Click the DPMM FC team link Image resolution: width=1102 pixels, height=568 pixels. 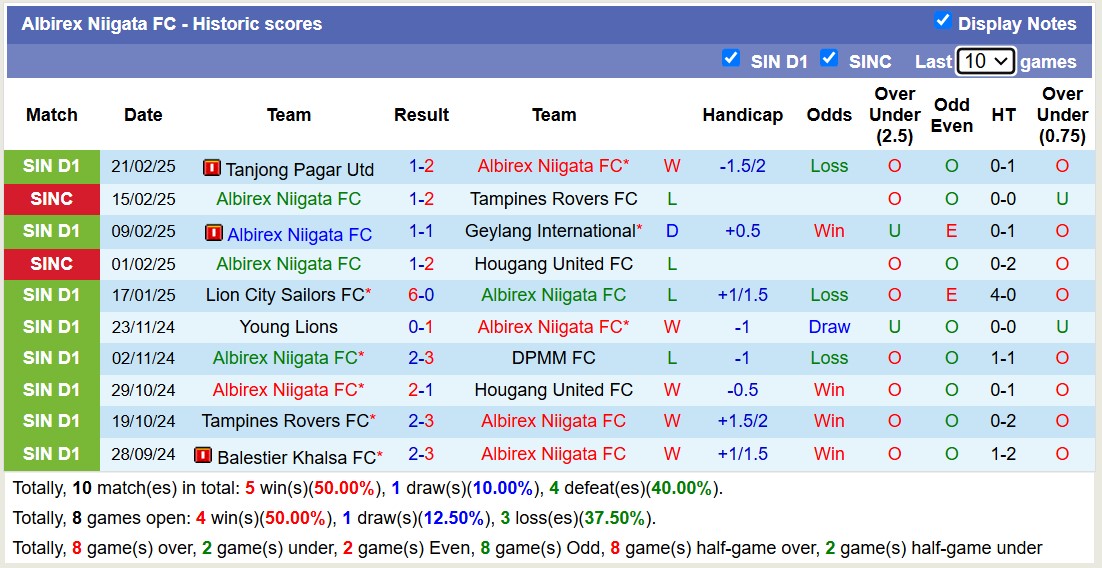coord(553,358)
